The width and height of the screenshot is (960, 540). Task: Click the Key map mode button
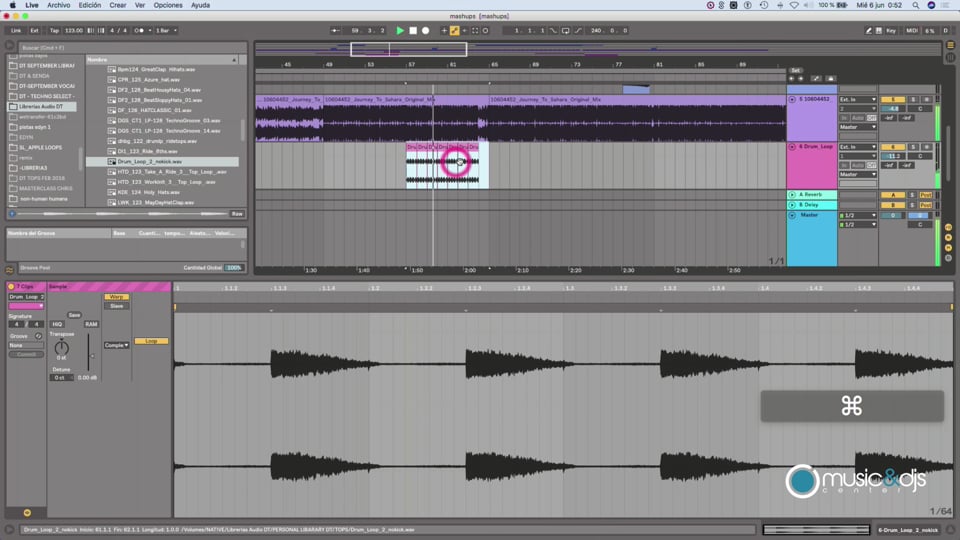891,31
